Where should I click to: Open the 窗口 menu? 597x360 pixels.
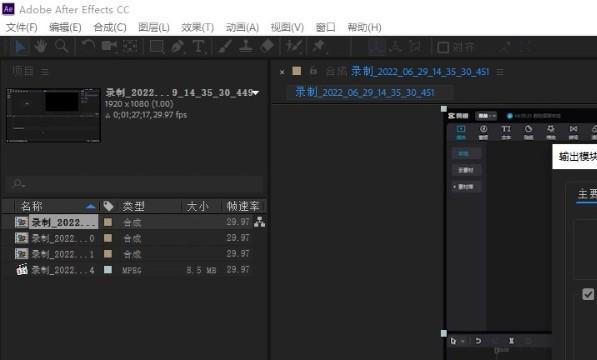[x=326, y=27]
